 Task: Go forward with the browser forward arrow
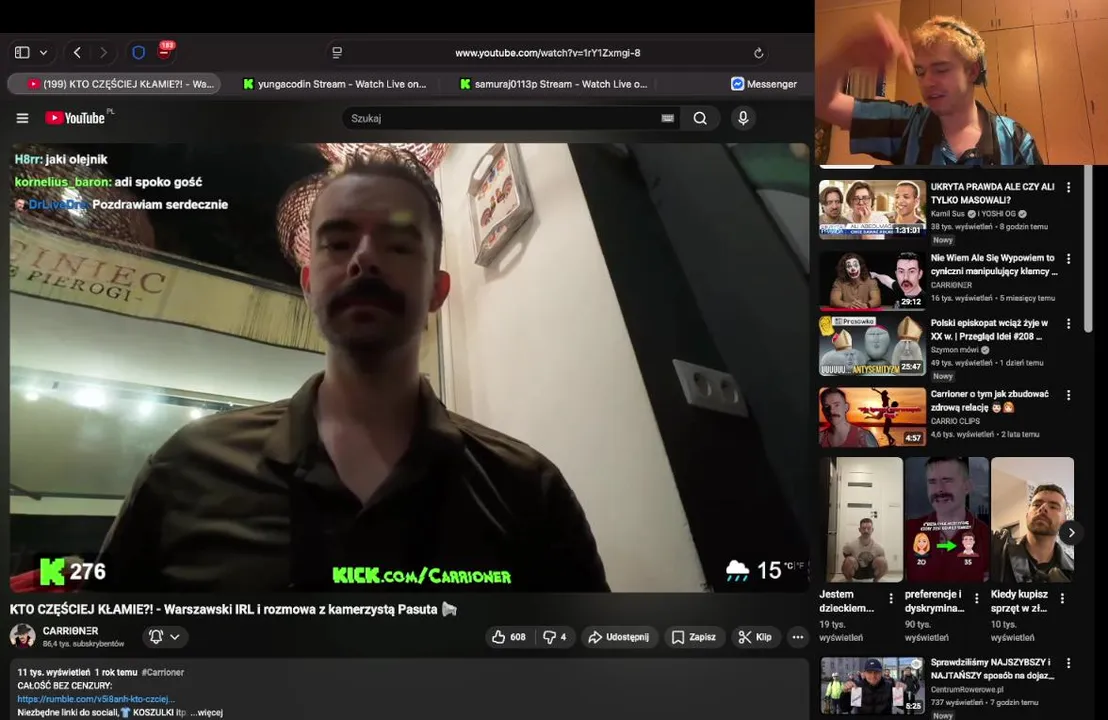[x=103, y=52]
